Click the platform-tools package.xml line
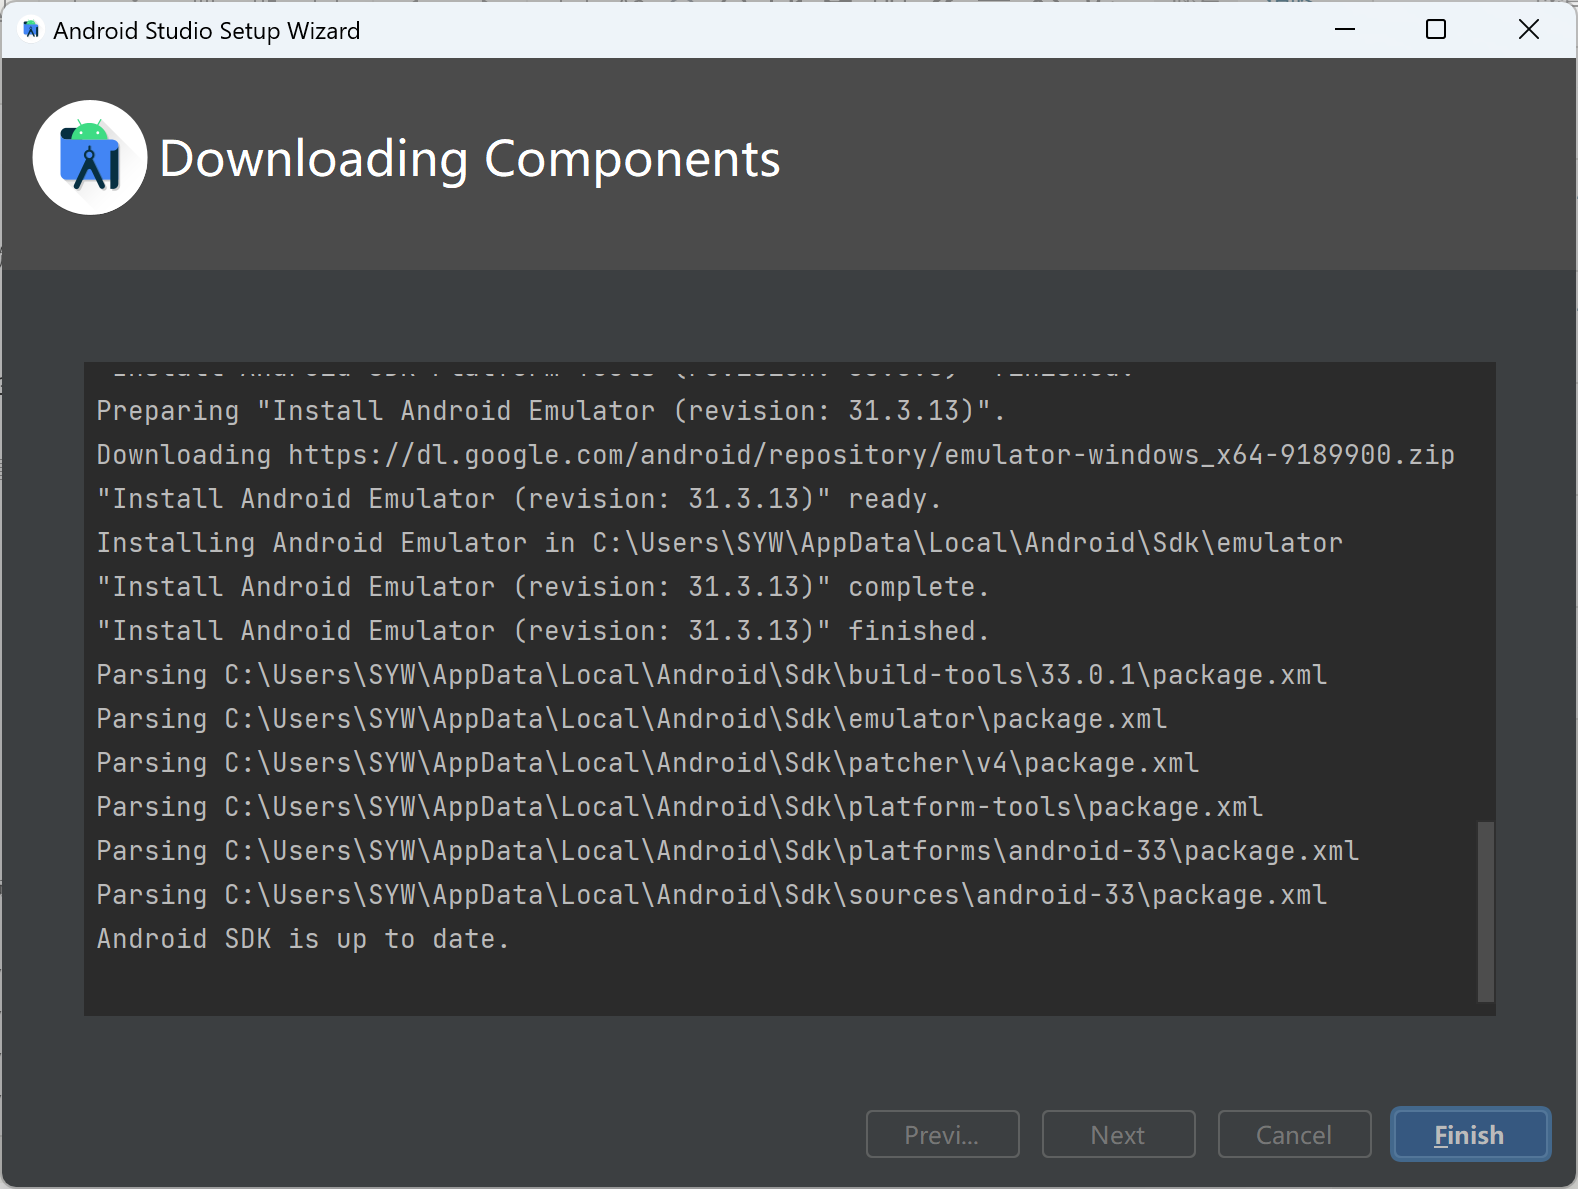The image size is (1578, 1189). [680, 807]
